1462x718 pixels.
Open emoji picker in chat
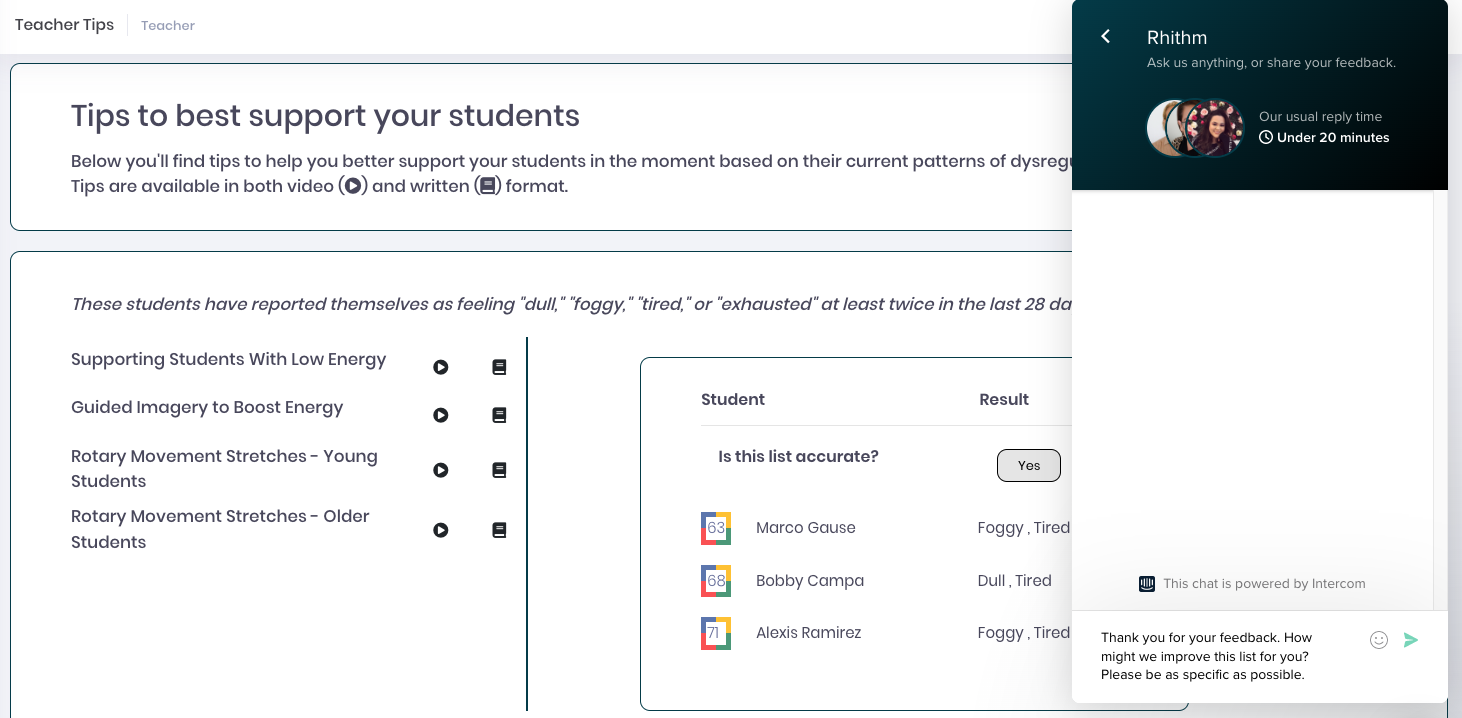pyautogui.click(x=1379, y=640)
